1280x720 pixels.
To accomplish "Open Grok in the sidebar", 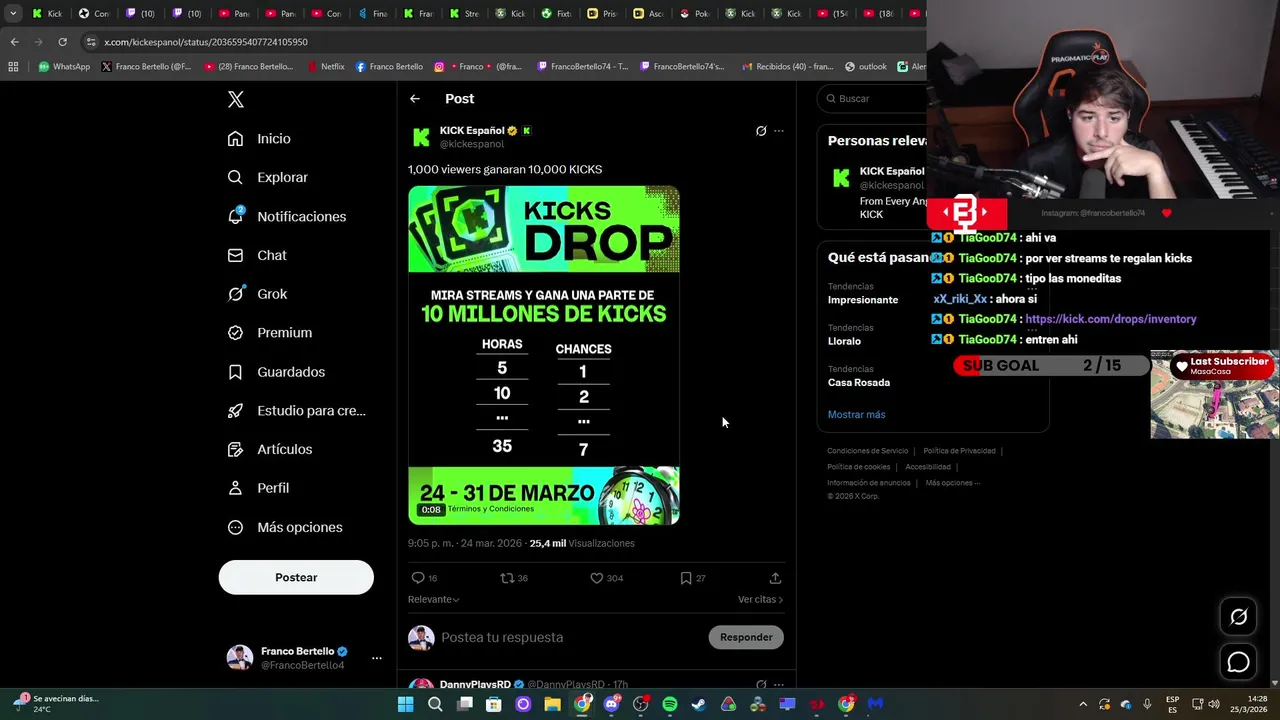I will point(257,294).
